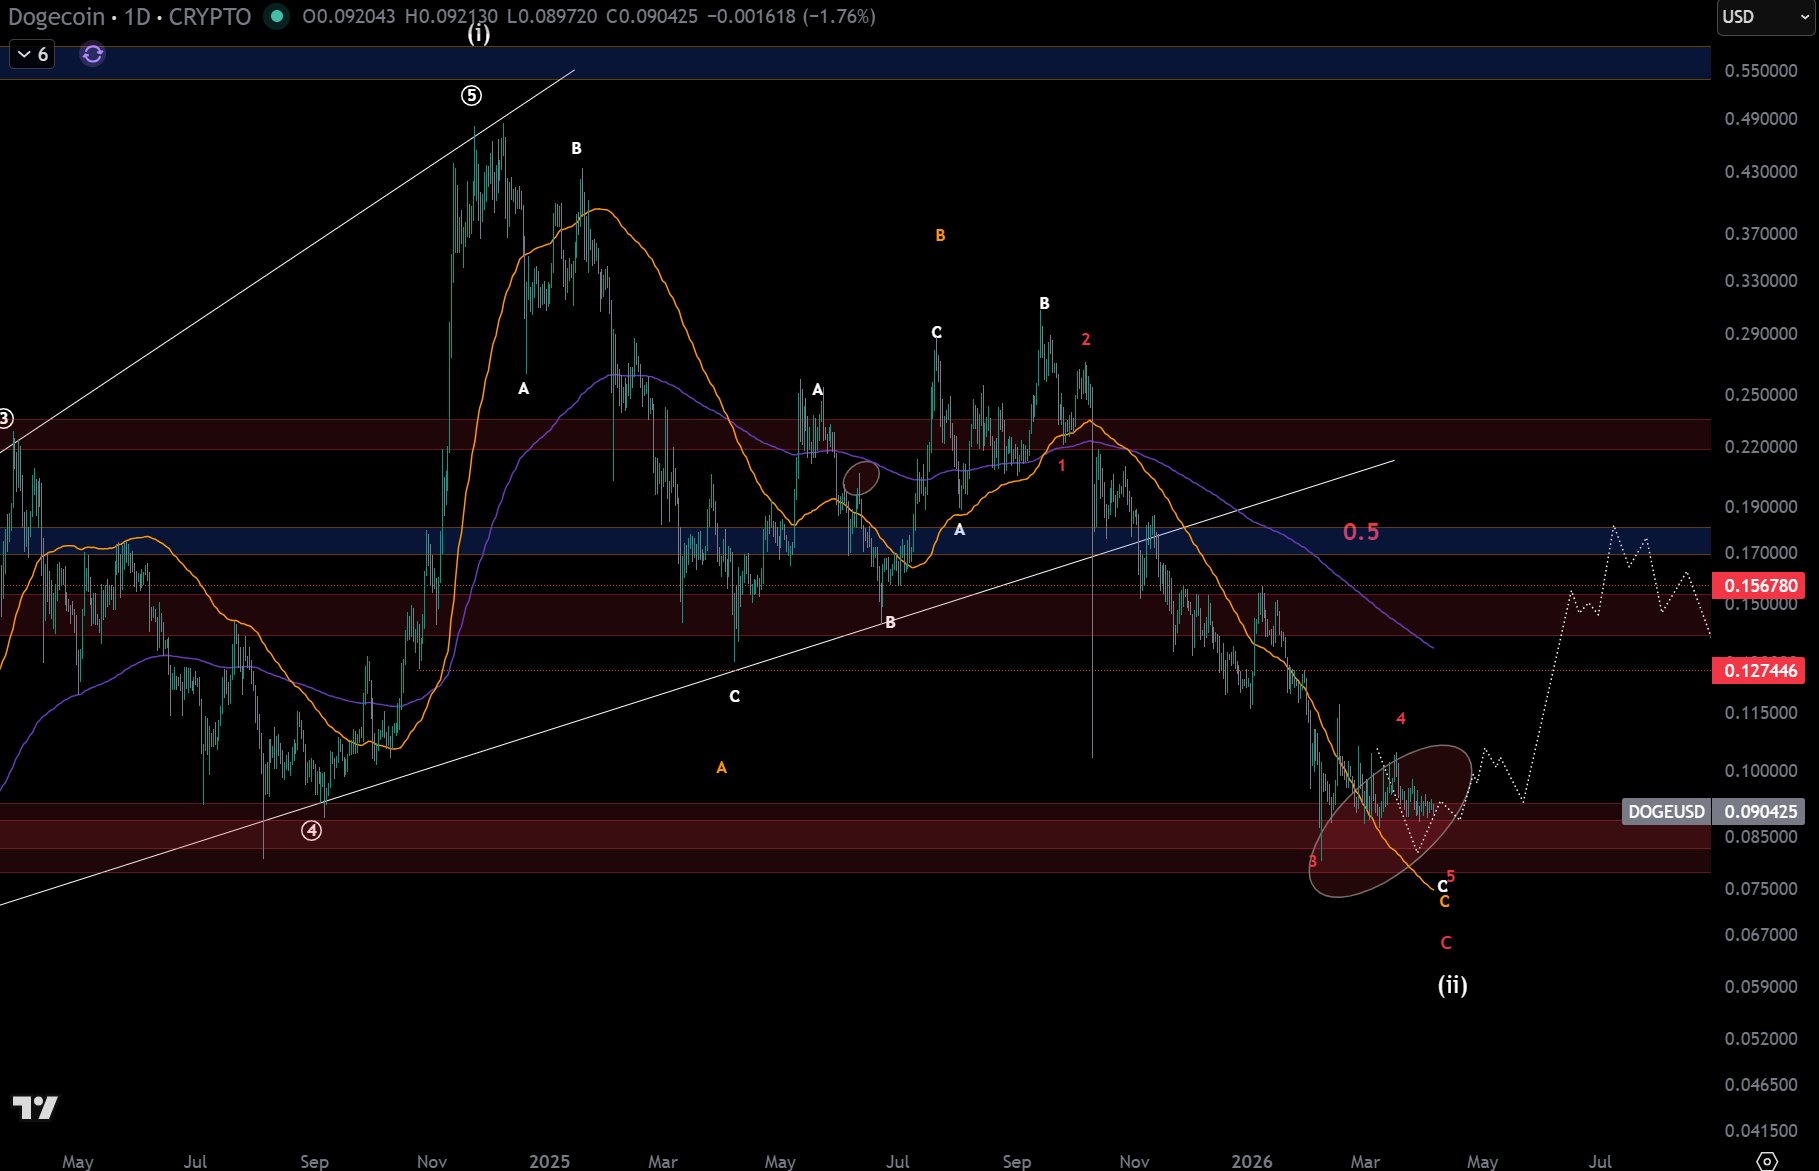Select the large ellipse near wave 5
Image resolution: width=1819 pixels, height=1171 pixels.
[x=1389, y=822]
